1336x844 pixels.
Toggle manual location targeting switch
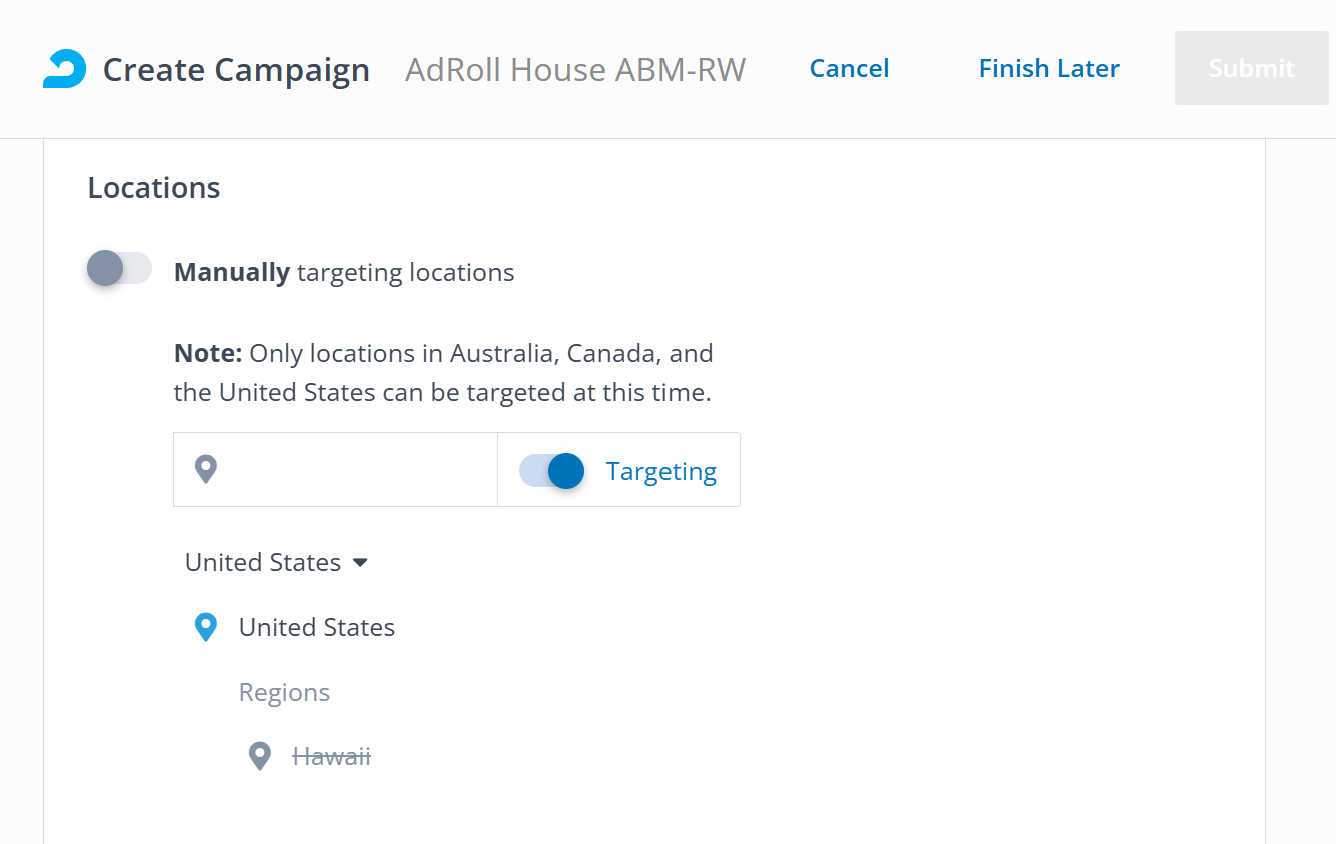coord(119,269)
